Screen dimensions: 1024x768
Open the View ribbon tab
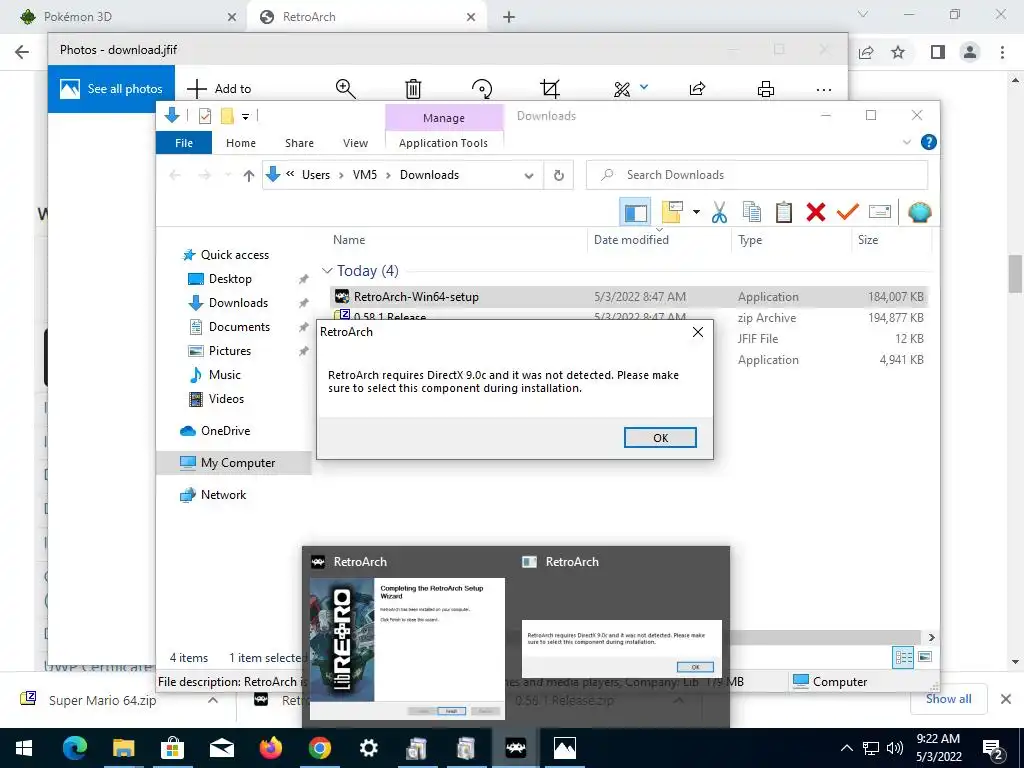pyautogui.click(x=355, y=143)
